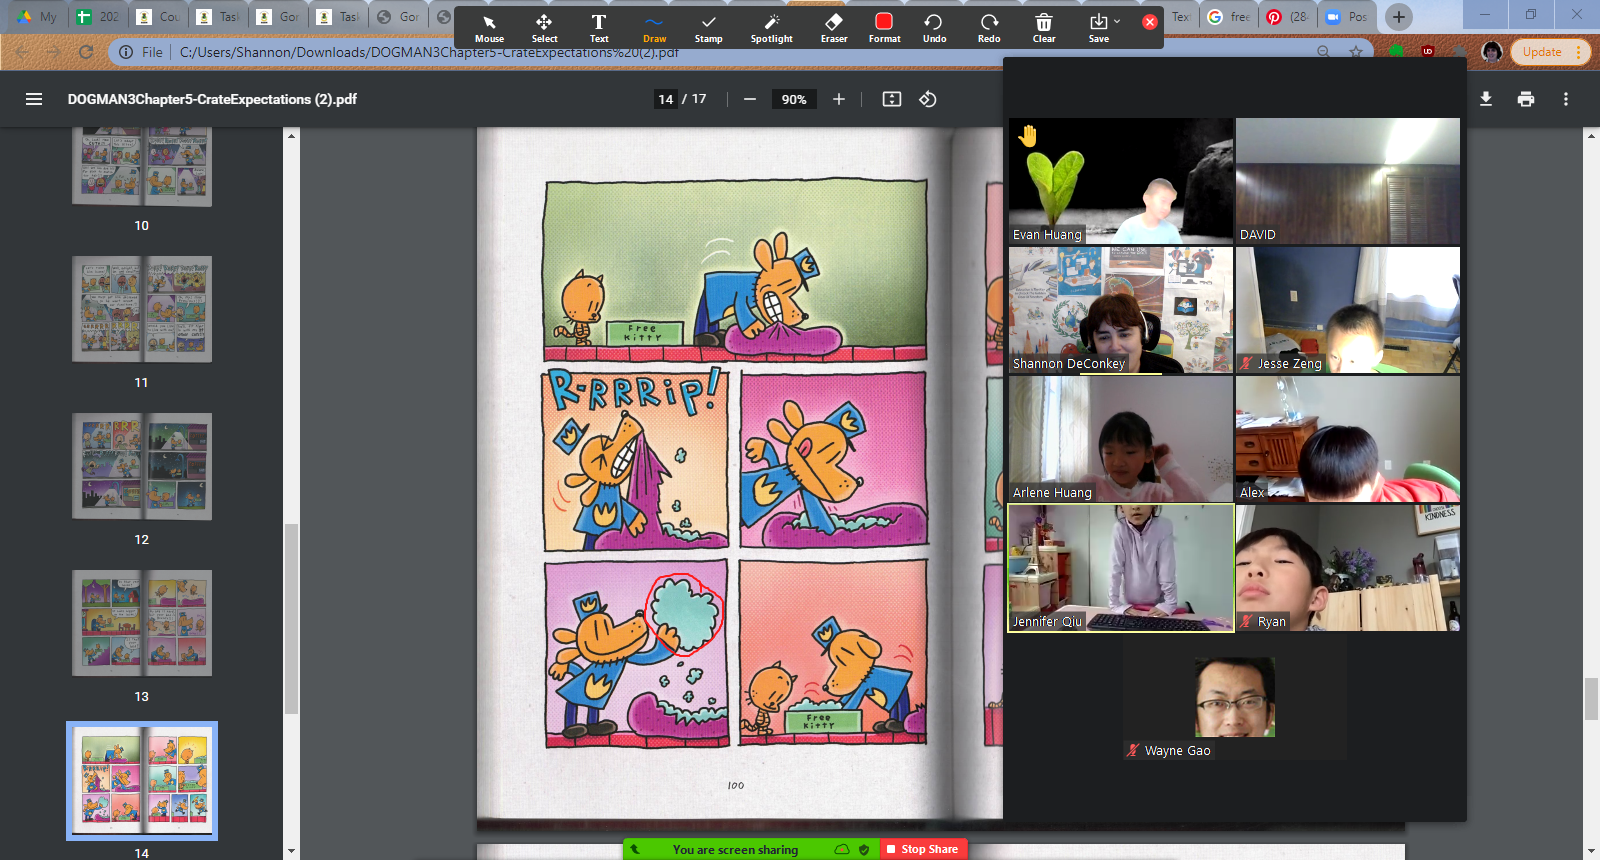Switch to the Pinterest tab
Viewport: 1600px width, 860px height.
pyautogui.click(x=1286, y=17)
